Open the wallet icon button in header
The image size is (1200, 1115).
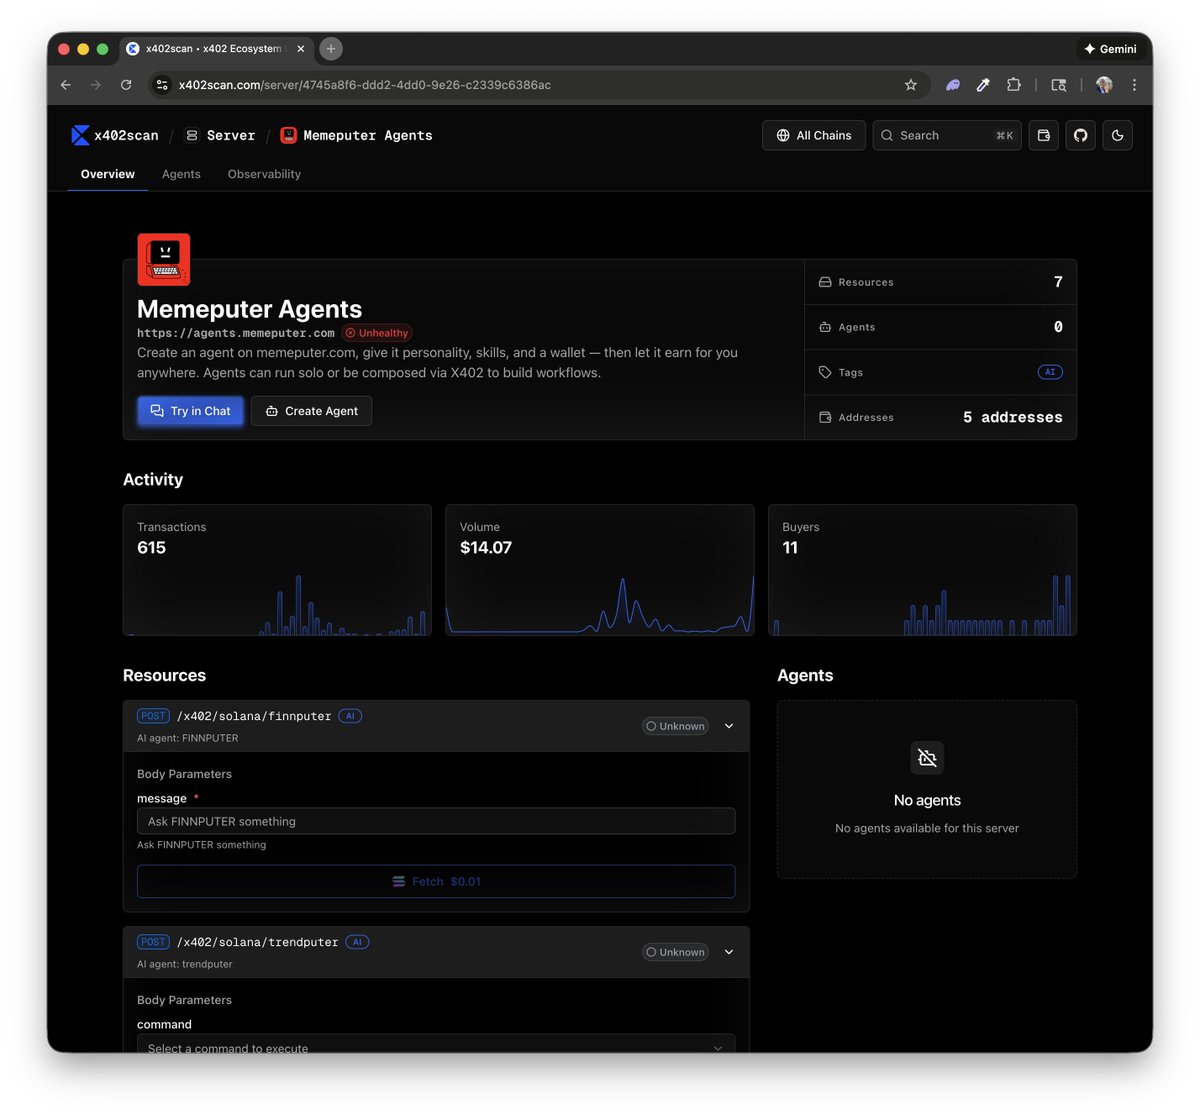coord(1043,135)
